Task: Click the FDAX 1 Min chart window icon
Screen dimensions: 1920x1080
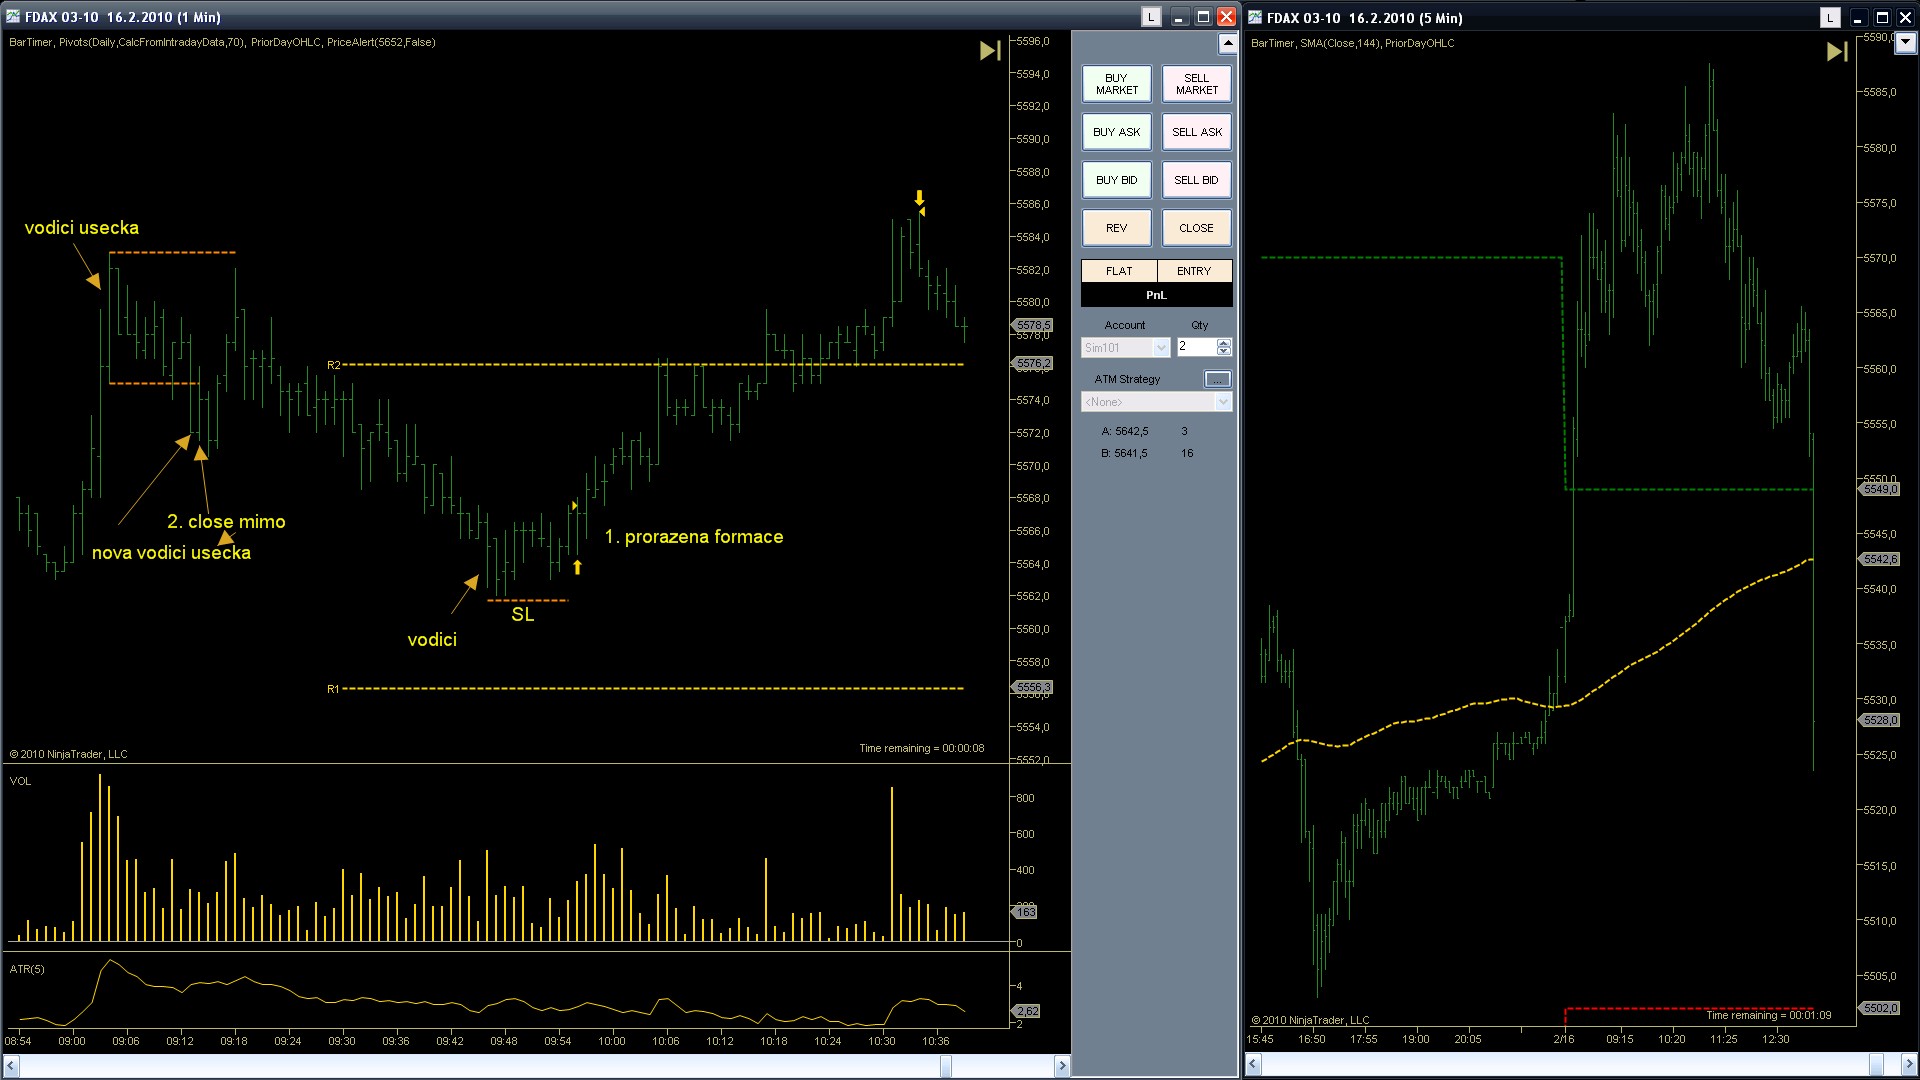Action: coord(13,17)
